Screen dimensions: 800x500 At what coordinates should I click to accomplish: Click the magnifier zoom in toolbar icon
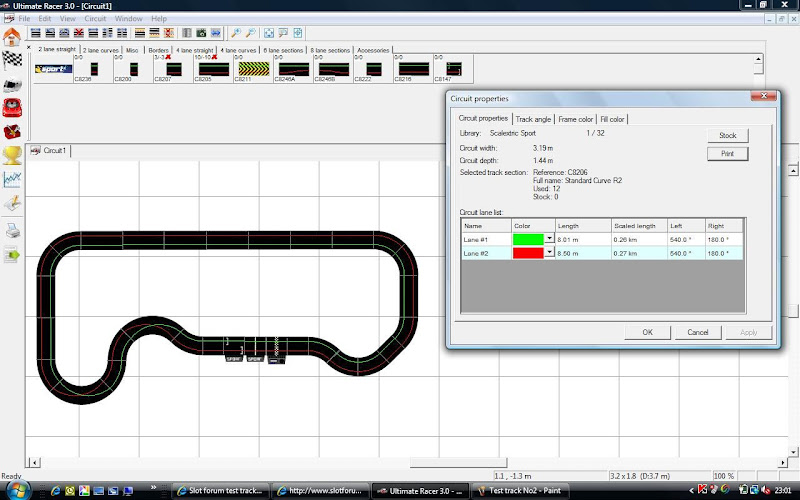click(235, 33)
